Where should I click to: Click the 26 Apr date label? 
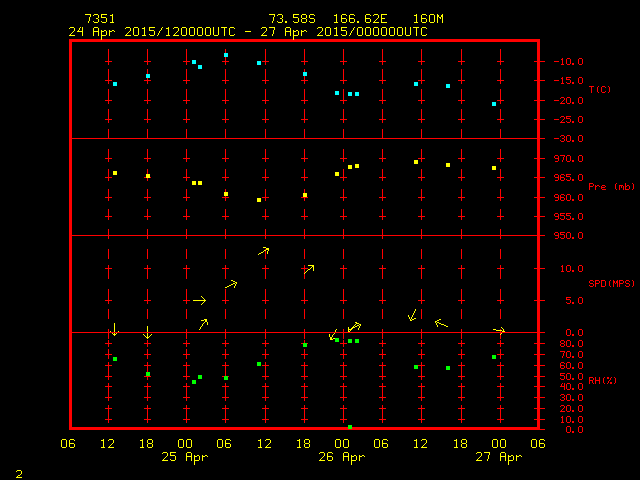[341, 457]
